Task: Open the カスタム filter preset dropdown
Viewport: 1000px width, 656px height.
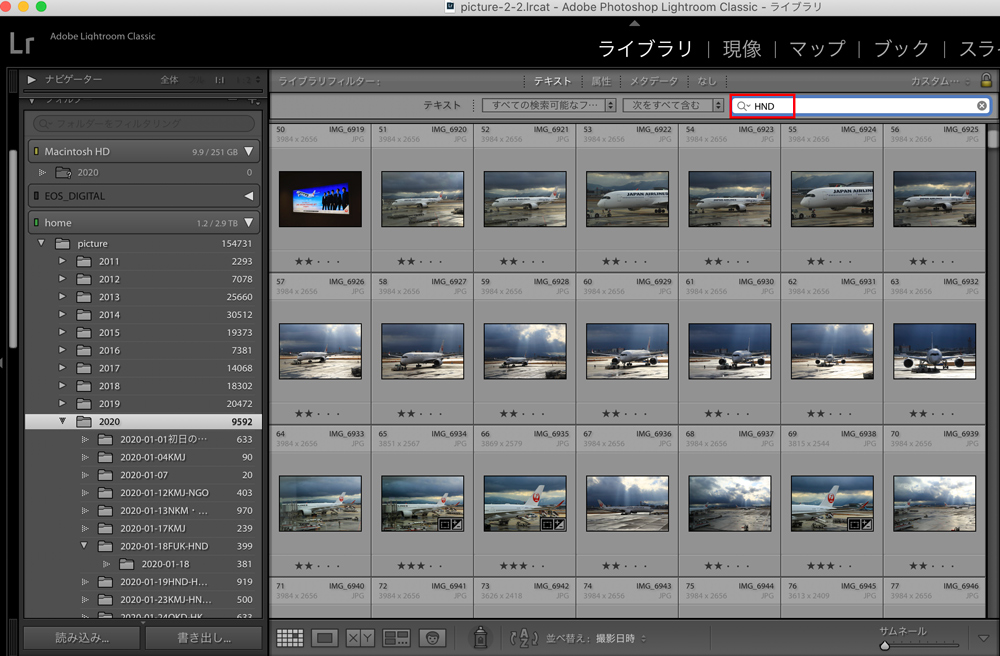Action: [x=940, y=81]
